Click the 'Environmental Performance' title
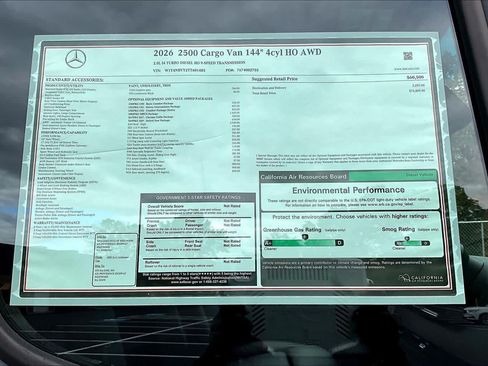 348,190
